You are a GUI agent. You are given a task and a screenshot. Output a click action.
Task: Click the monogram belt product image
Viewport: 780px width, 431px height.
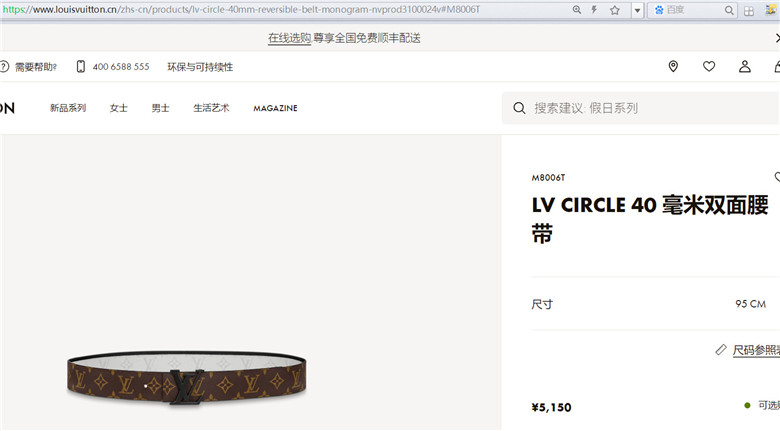[x=187, y=378]
